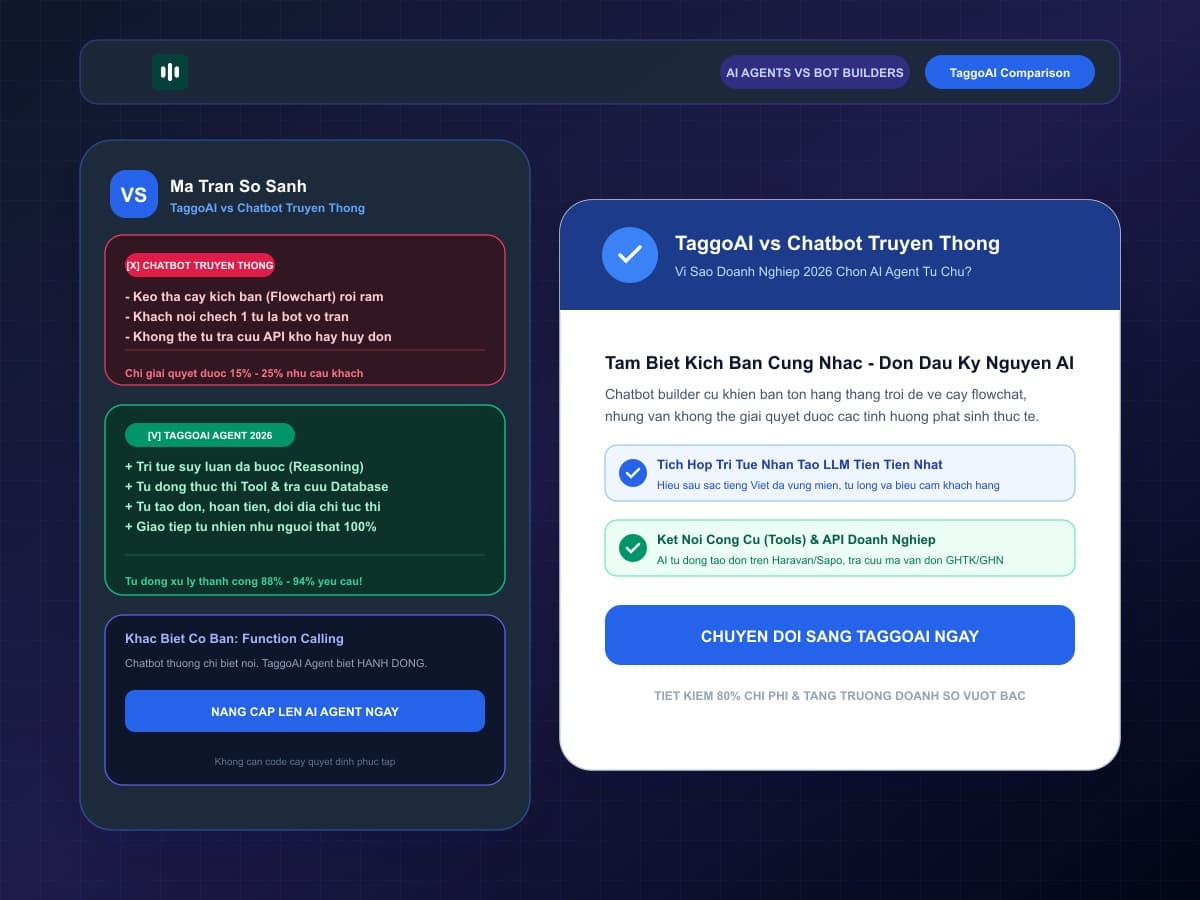This screenshot has height=900, width=1200.
Task: Click text Hieu sau sac tieng Viet
Action: point(828,486)
